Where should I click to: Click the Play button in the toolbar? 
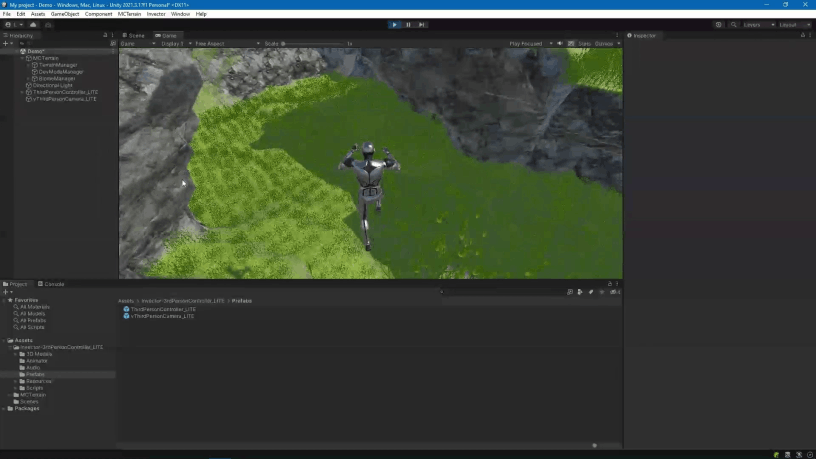(x=394, y=24)
